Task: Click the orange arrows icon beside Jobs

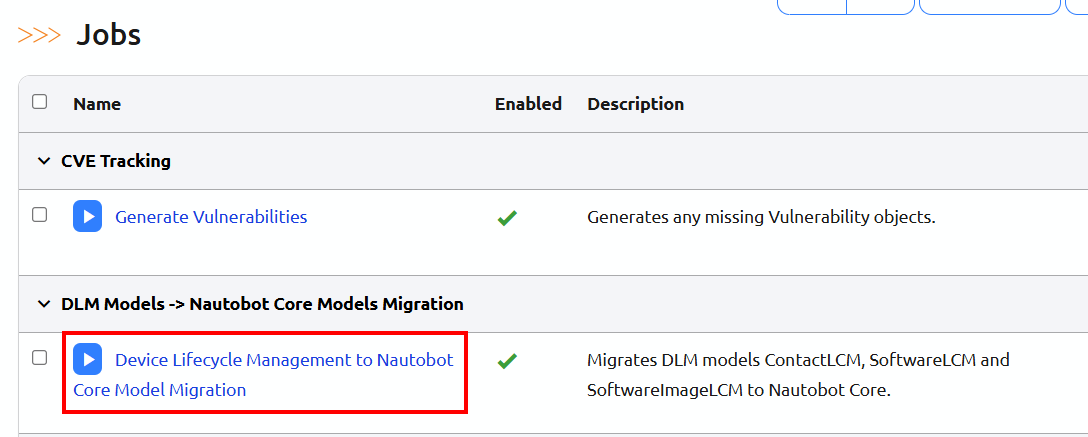Action: click(x=39, y=36)
